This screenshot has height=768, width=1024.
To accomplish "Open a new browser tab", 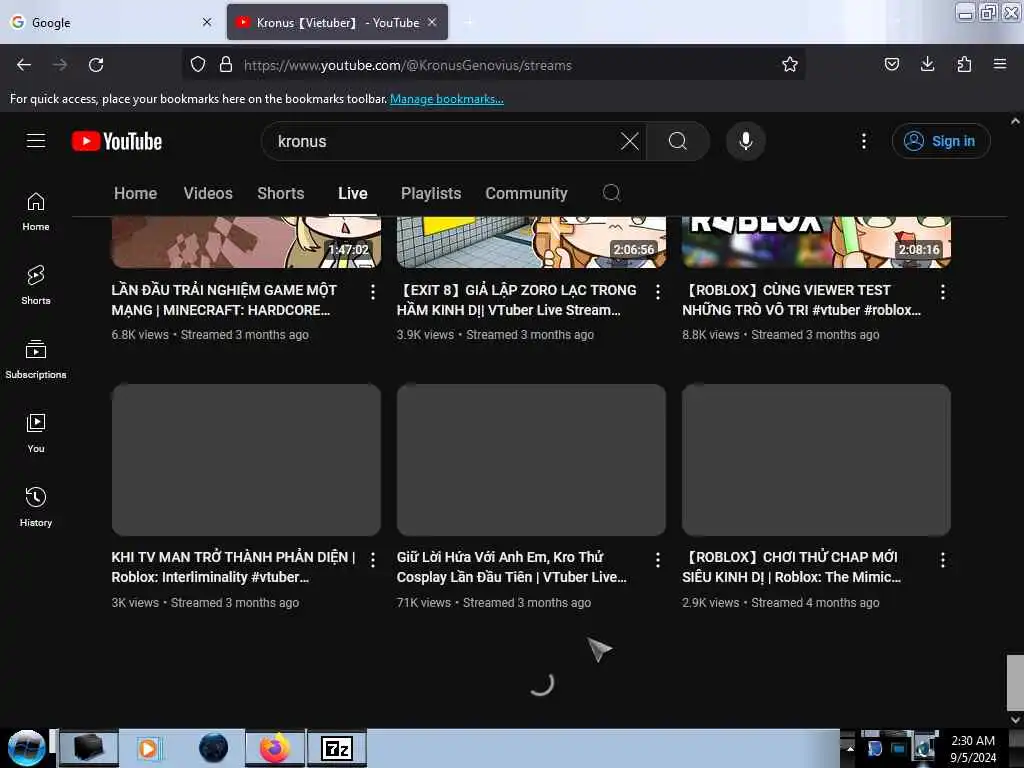I will [x=468, y=22].
